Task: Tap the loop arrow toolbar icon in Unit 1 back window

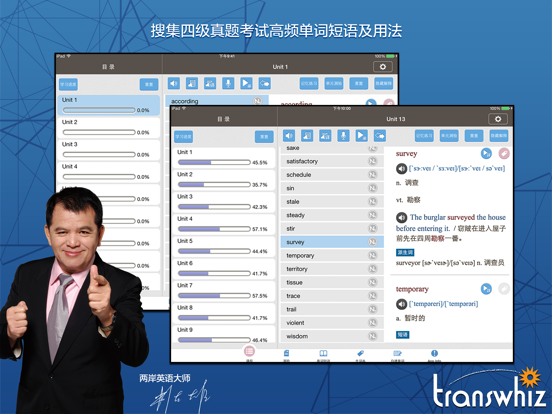Action: [264, 83]
